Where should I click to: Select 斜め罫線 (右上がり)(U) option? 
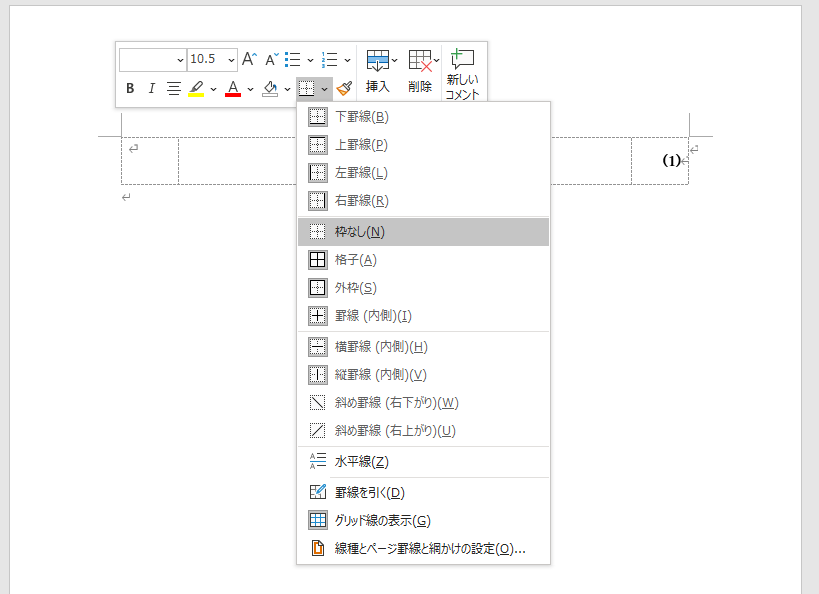pyautogui.click(x=423, y=430)
